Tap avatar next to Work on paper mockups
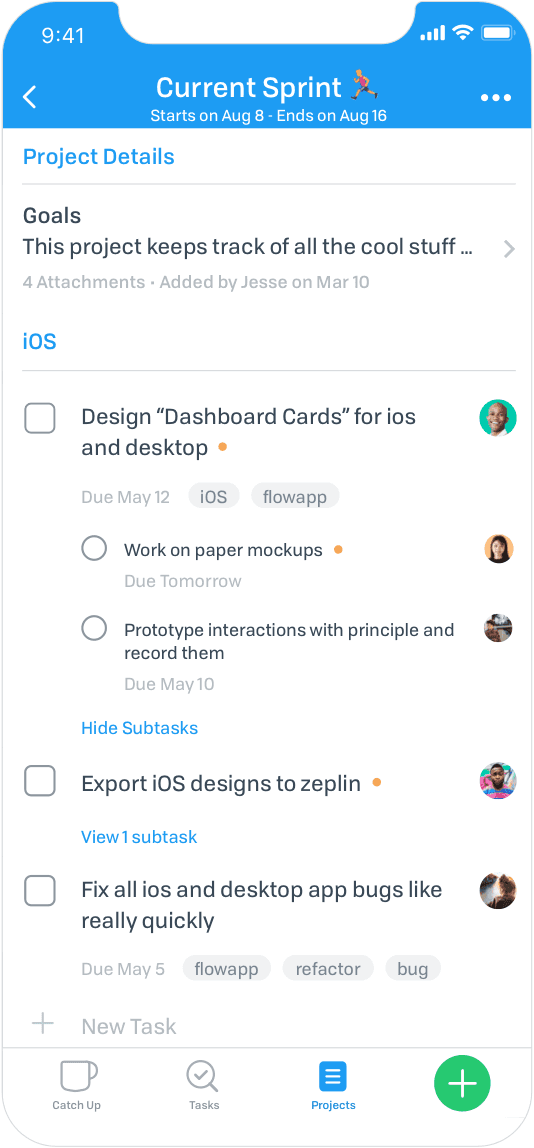This screenshot has width=534, height=1148. coord(499,548)
